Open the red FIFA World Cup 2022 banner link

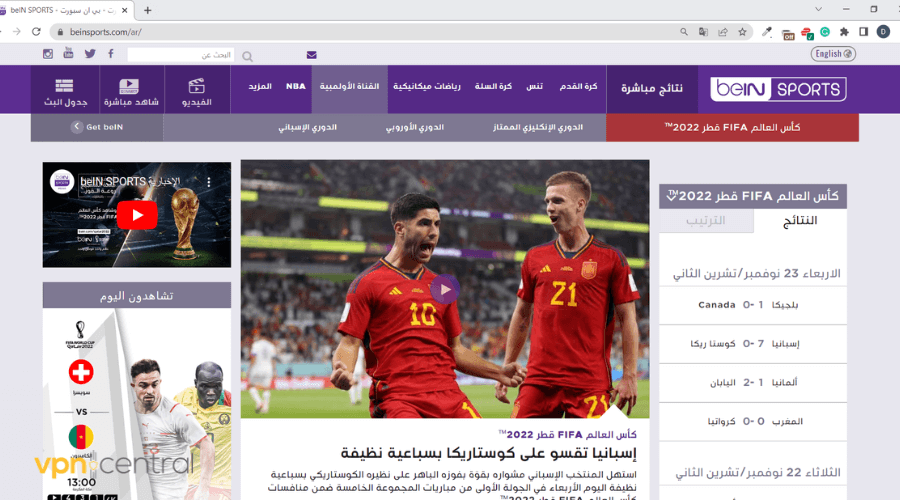click(x=732, y=127)
